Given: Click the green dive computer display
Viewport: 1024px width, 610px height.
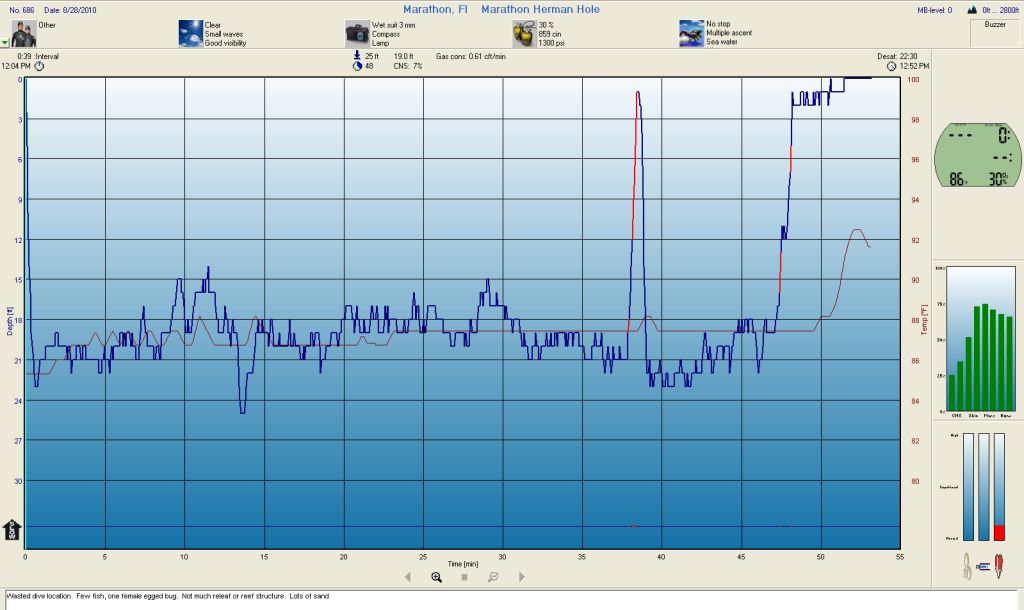Looking at the screenshot, I should point(978,155).
